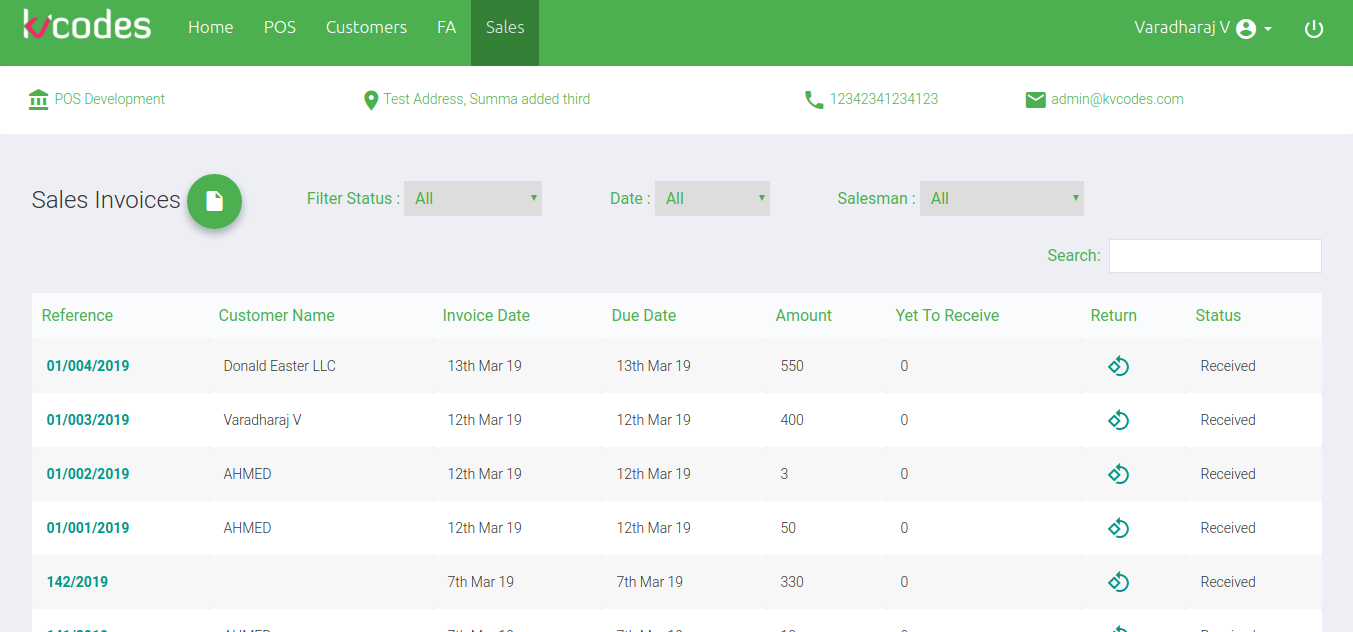Focus the Search input field
The height and width of the screenshot is (632, 1353).
point(1214,256)
